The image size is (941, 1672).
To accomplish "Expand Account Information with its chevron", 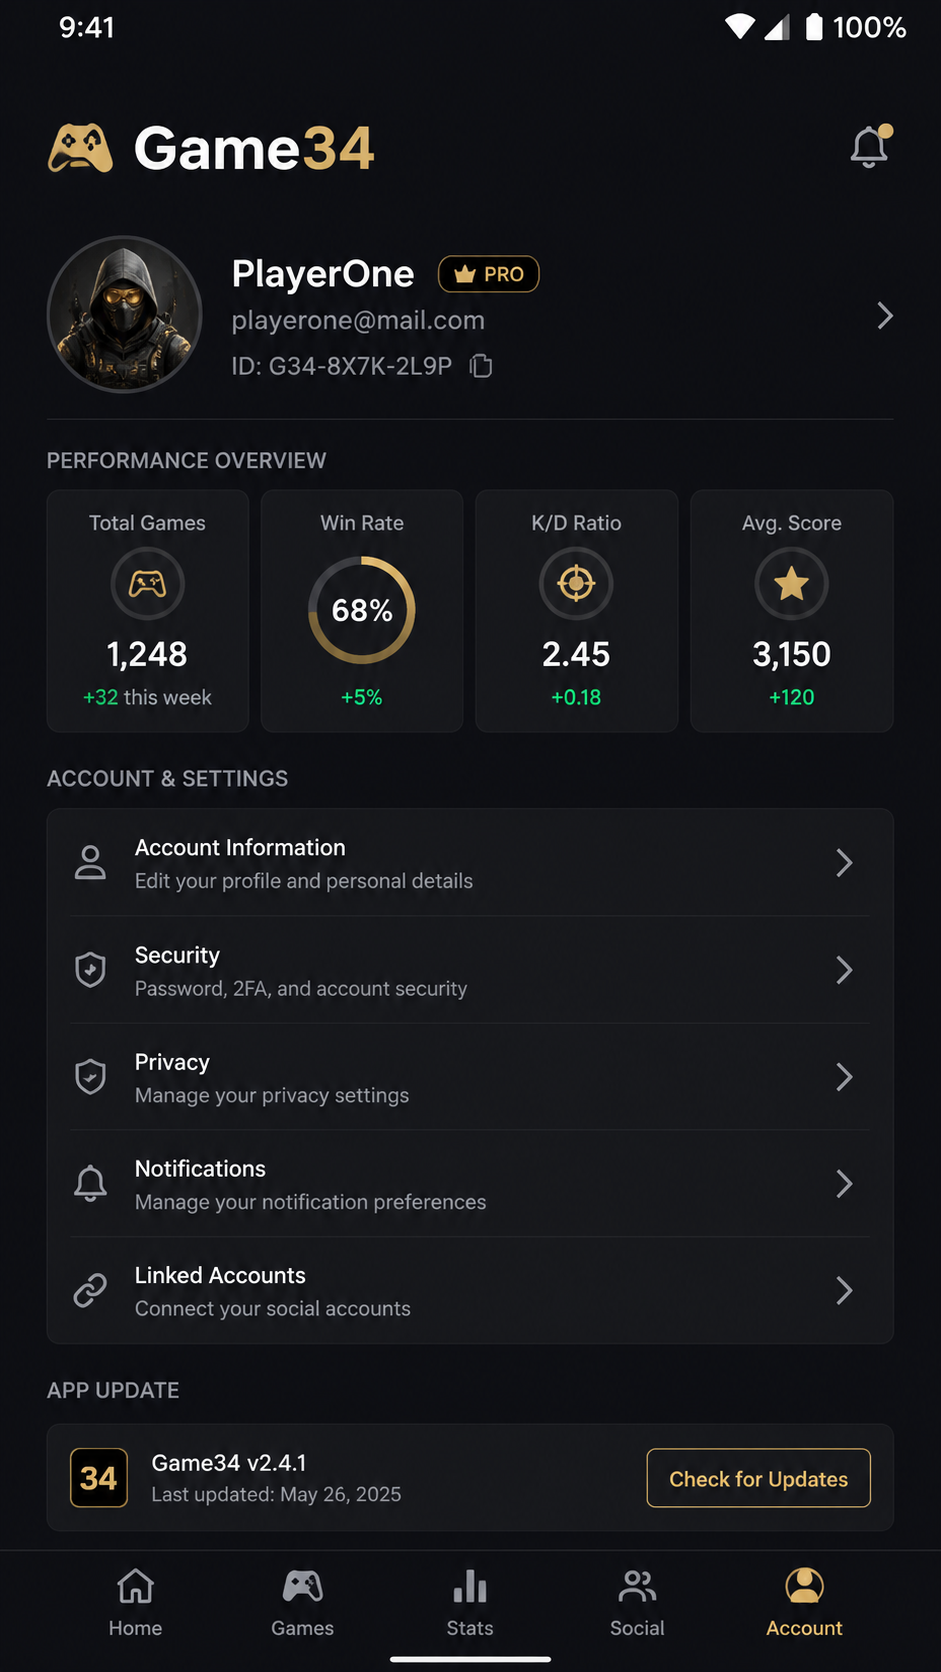I will coord(844,863).
